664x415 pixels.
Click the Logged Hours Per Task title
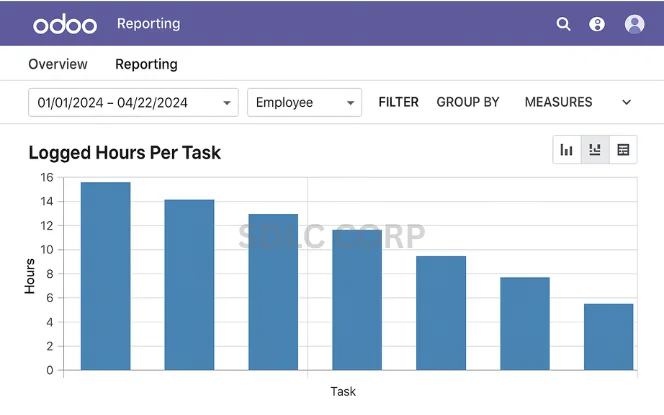[124, 152]
